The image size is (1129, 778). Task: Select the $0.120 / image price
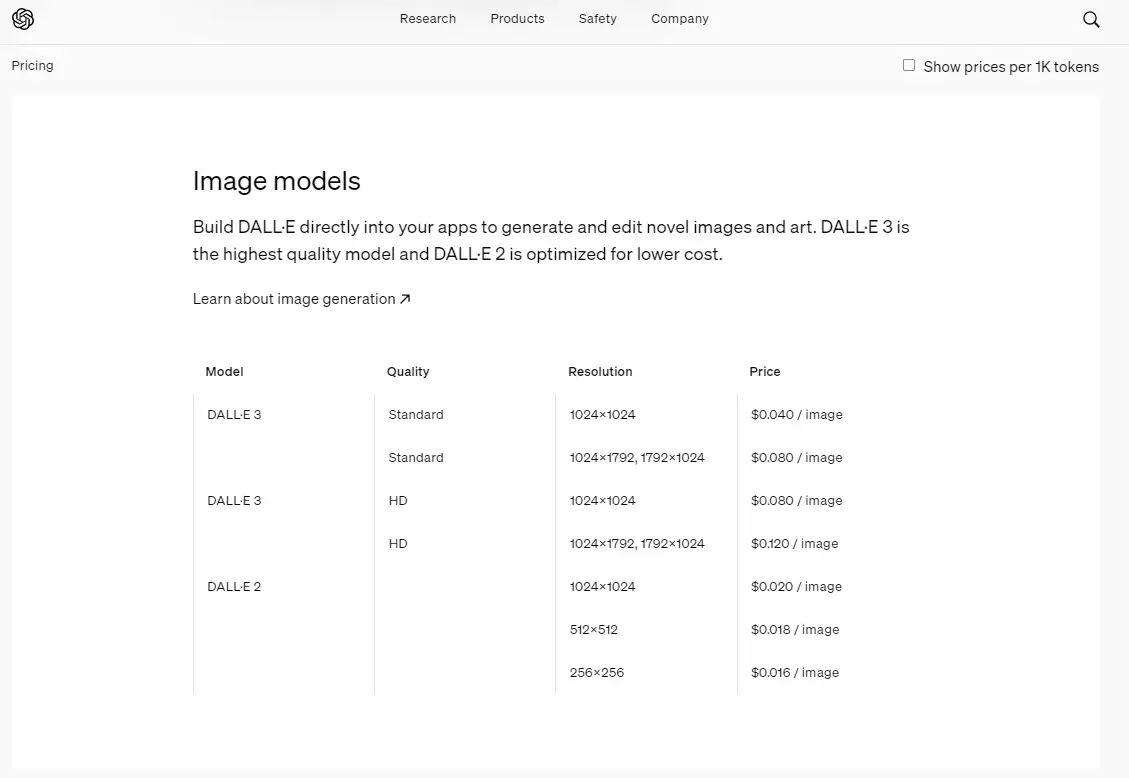794,543
